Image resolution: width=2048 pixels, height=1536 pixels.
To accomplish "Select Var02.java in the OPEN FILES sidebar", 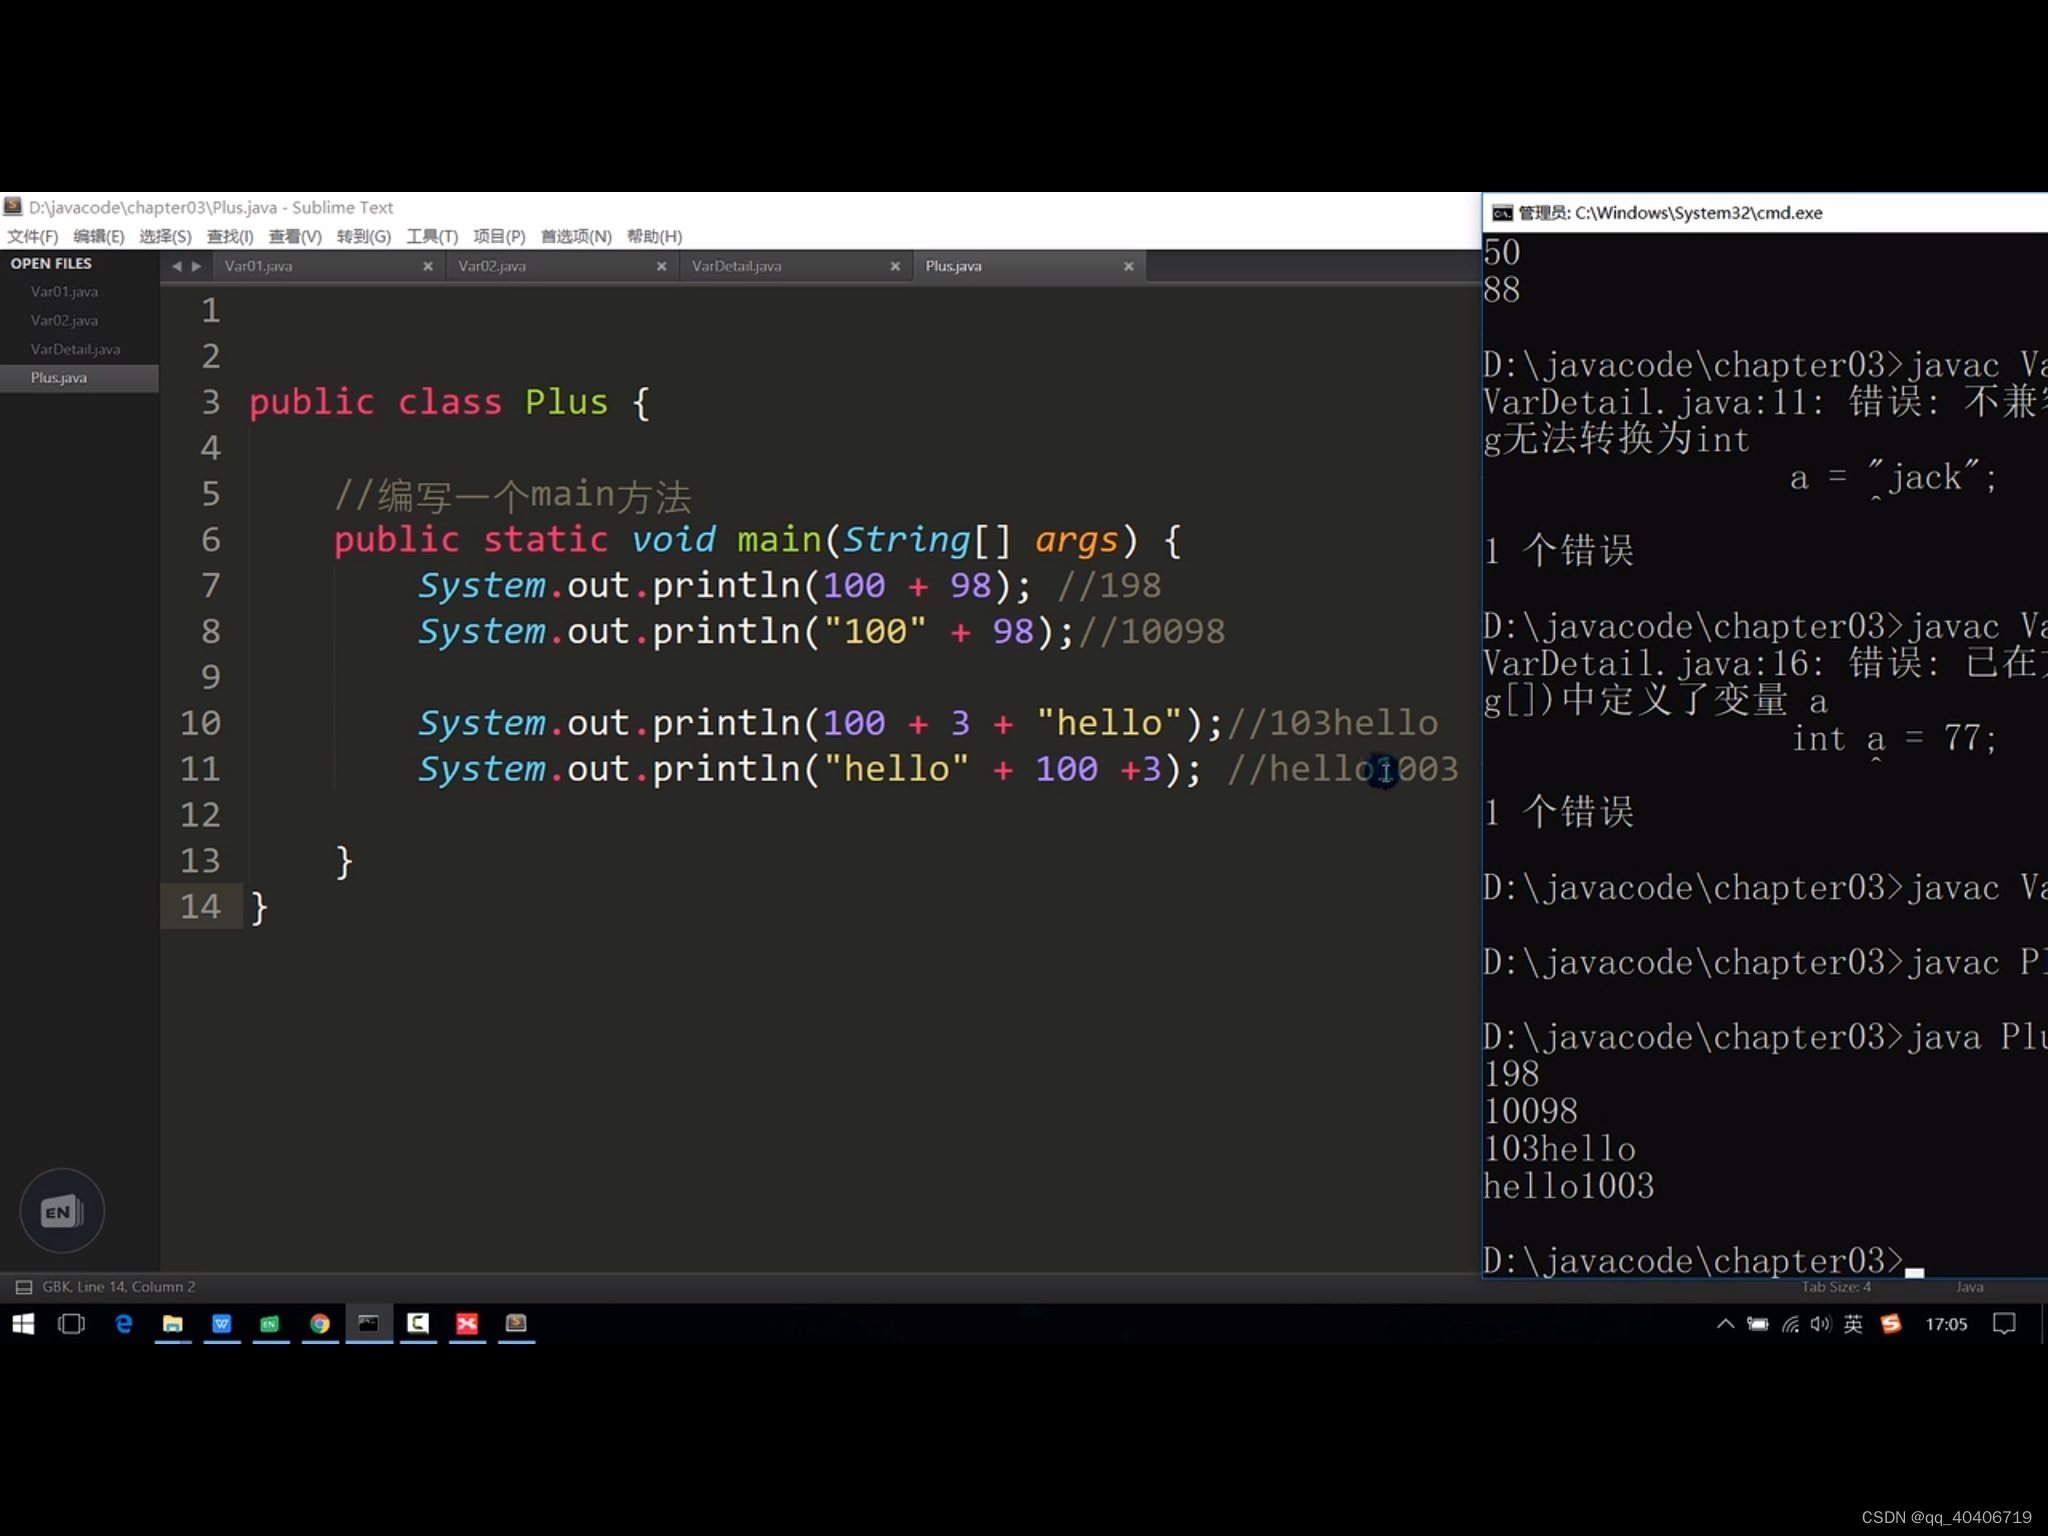I will [x=66, y=320].
